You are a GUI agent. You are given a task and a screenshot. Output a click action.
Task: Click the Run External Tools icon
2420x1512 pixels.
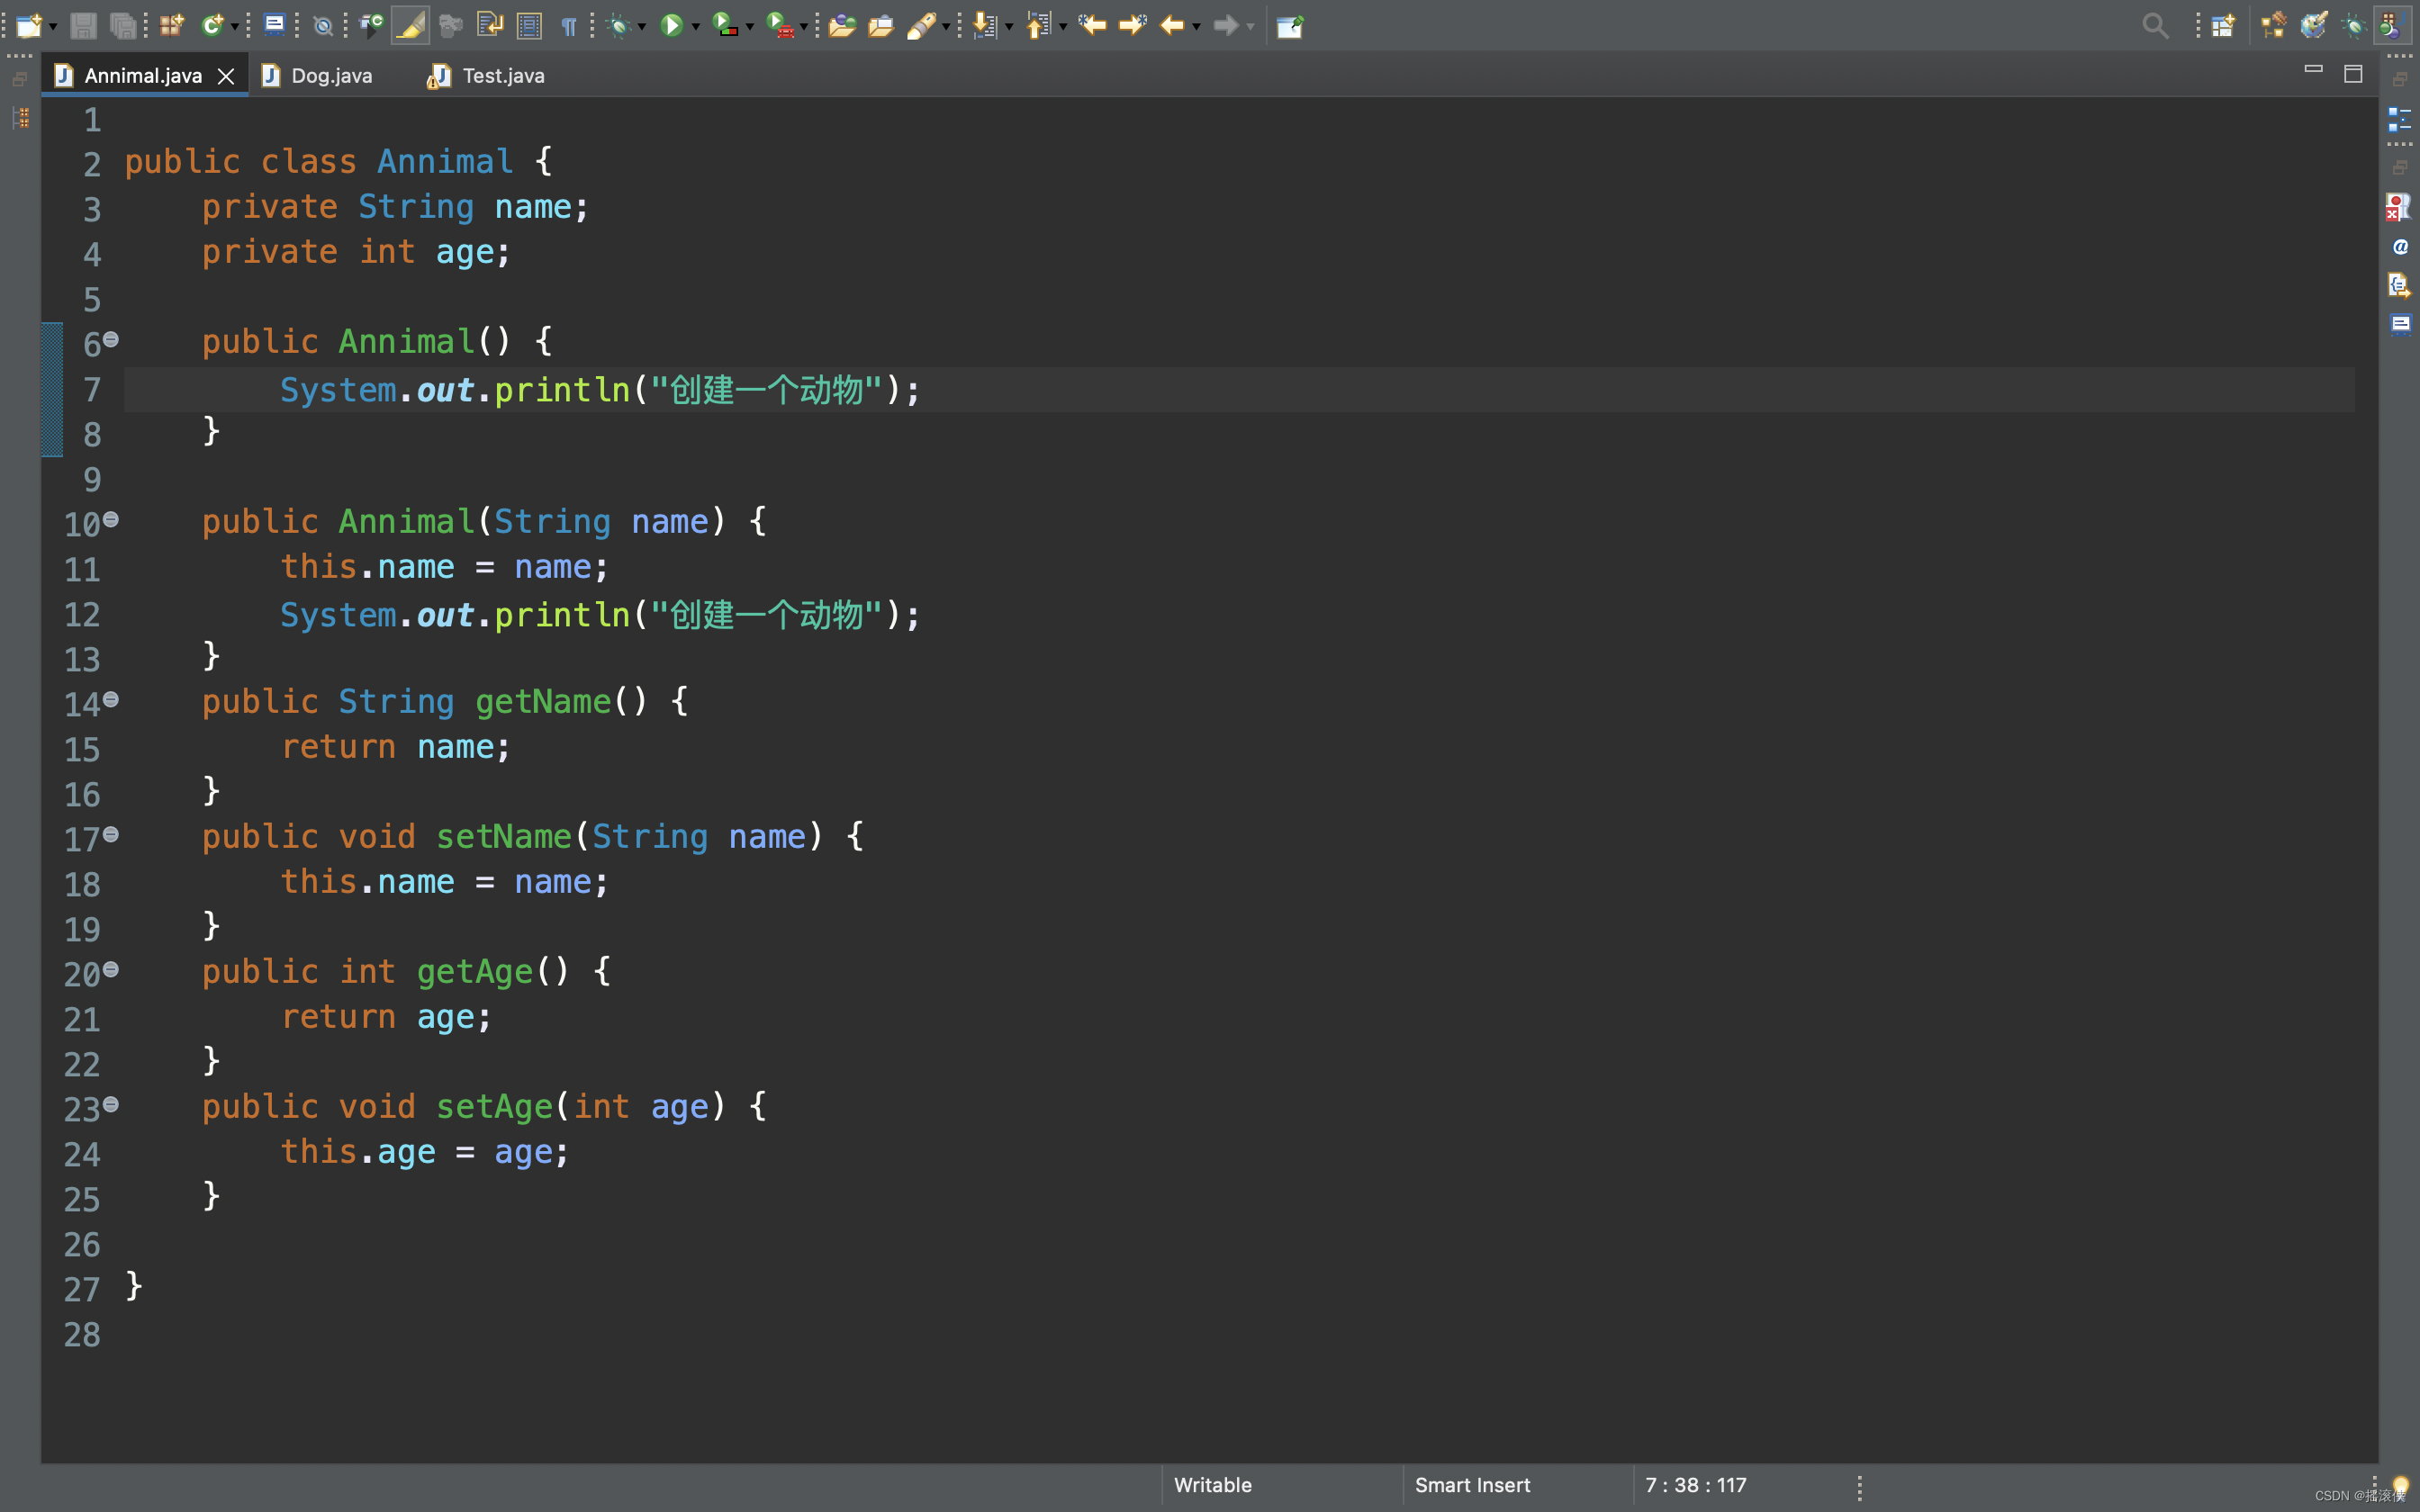780,25
